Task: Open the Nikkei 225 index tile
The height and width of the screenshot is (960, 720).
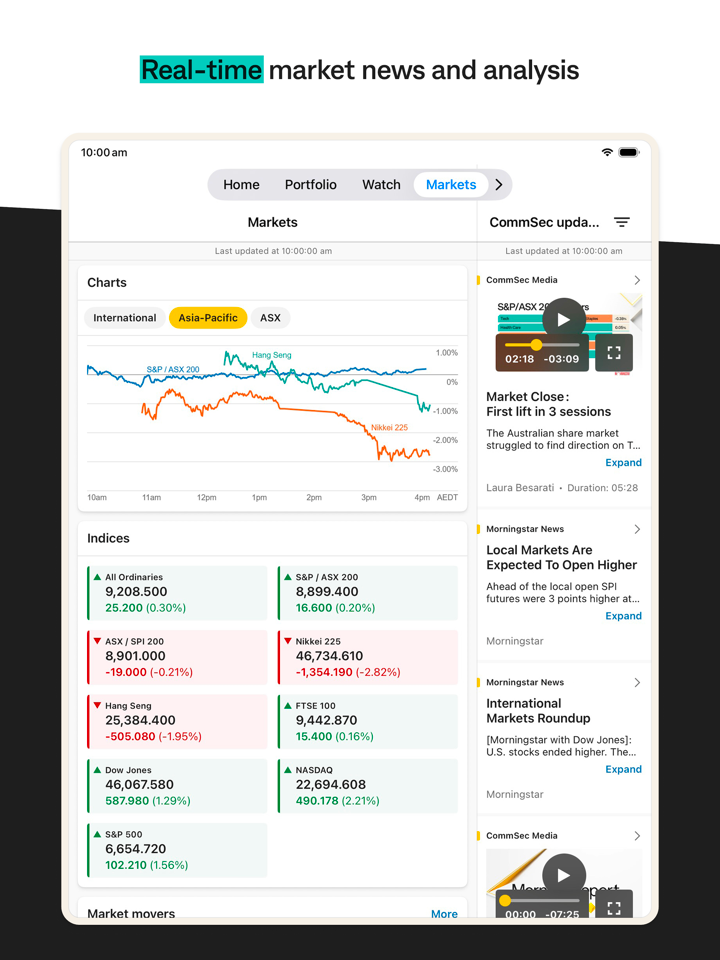Action: [x=367, y=657]
